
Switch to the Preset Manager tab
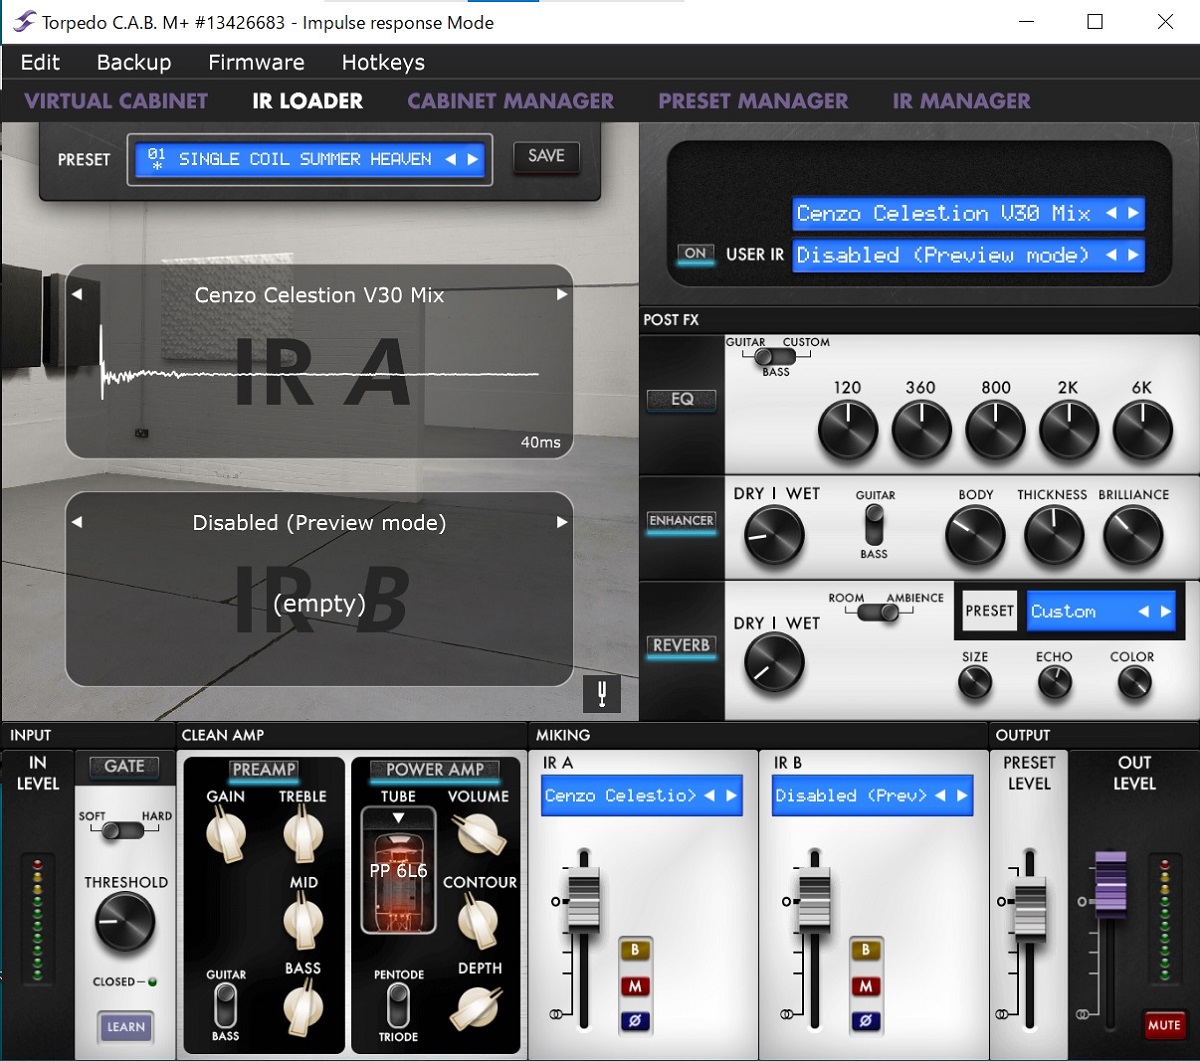[x=753, y=101]
